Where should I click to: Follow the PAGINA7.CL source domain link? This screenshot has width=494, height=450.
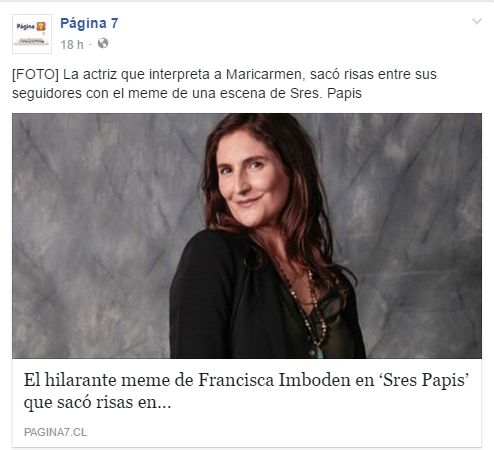(x=55, y=432)
